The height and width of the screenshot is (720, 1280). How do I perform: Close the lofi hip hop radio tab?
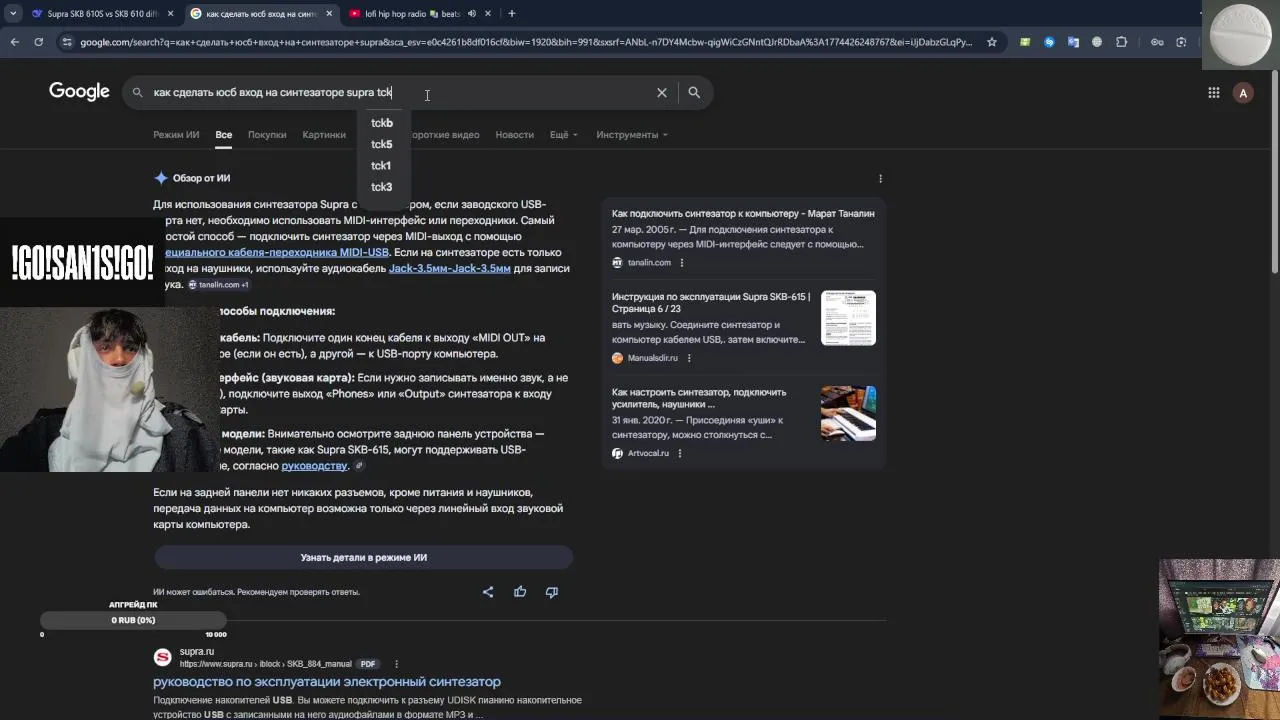489,14
